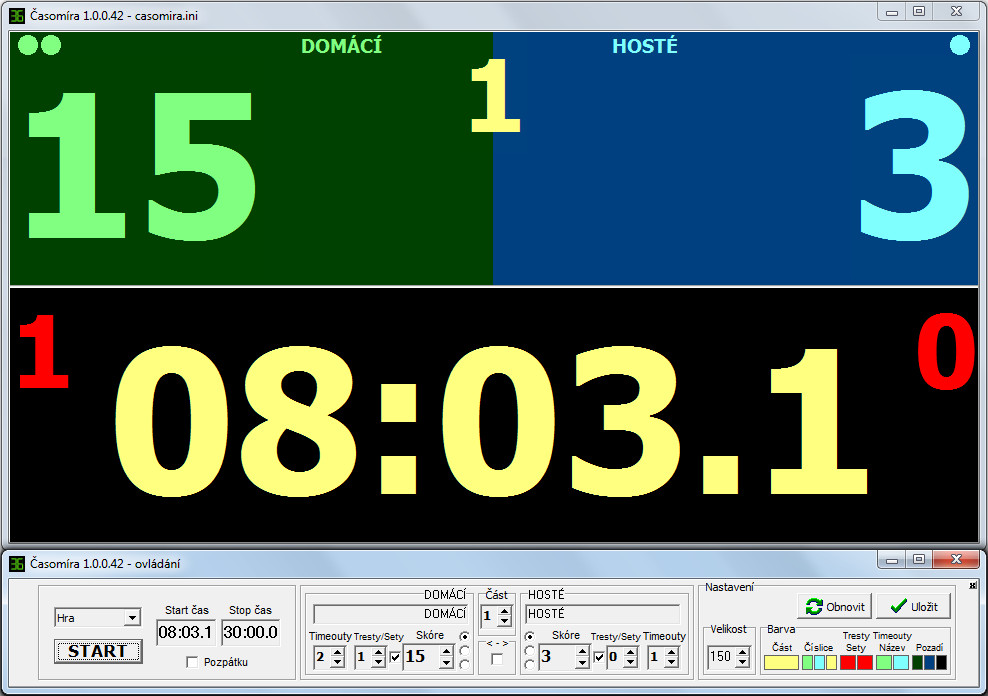The height and width of the screenshot is (696, 988).
Task: Open the cyan Číslice color swatch
Action: 819,663
